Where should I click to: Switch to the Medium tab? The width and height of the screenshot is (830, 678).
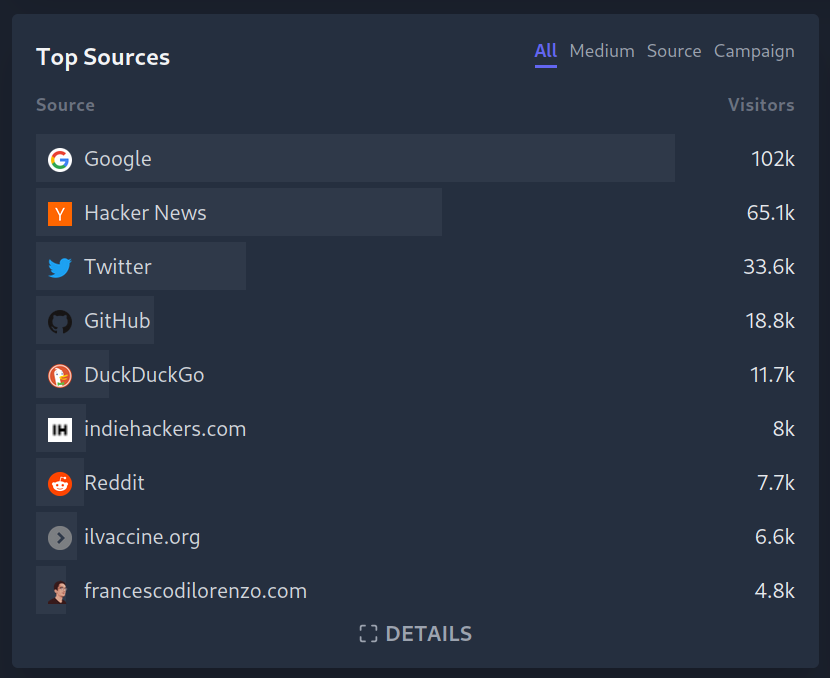pos(602,51)
